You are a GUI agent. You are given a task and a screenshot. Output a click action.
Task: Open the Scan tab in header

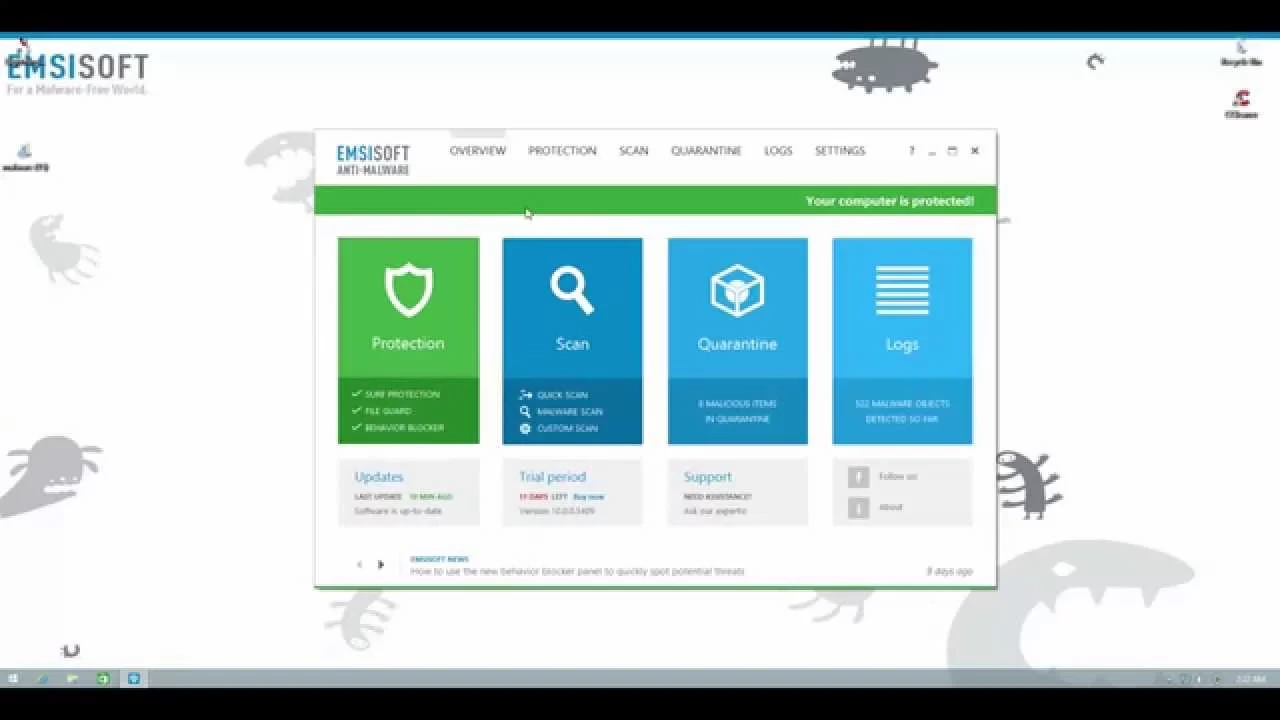[x=634, y=151]
